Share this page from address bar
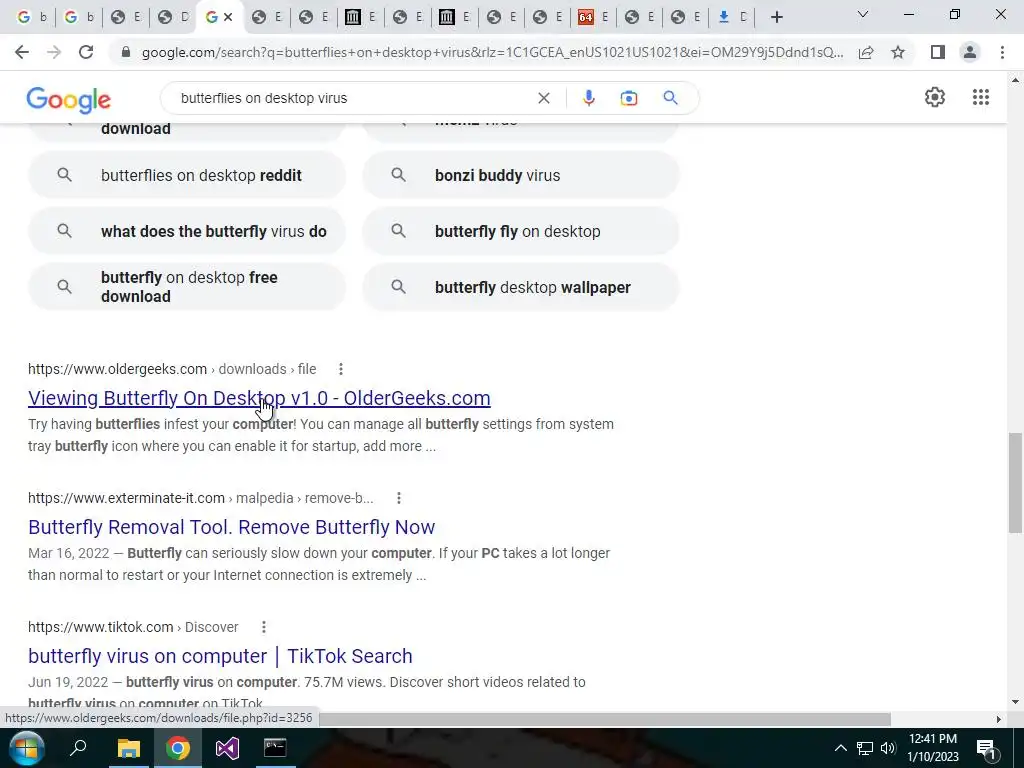 click(866, 52)
